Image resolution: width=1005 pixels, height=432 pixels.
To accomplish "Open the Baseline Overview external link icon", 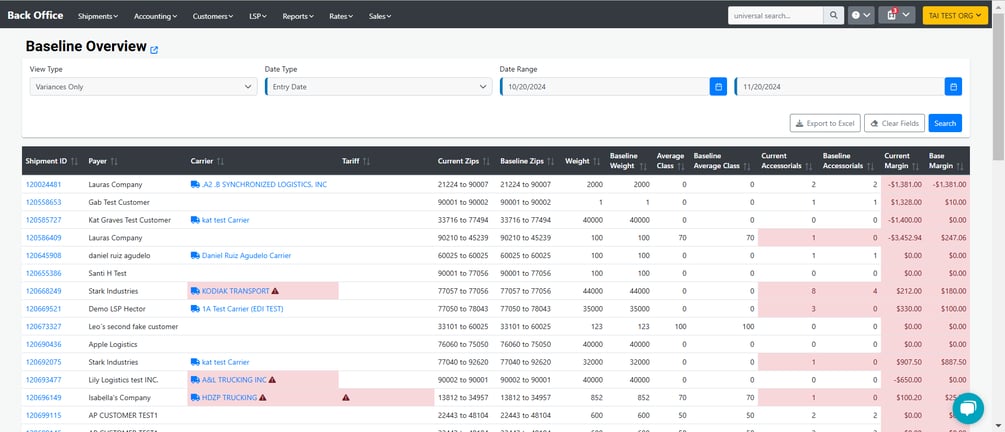I will click(154, 49).
